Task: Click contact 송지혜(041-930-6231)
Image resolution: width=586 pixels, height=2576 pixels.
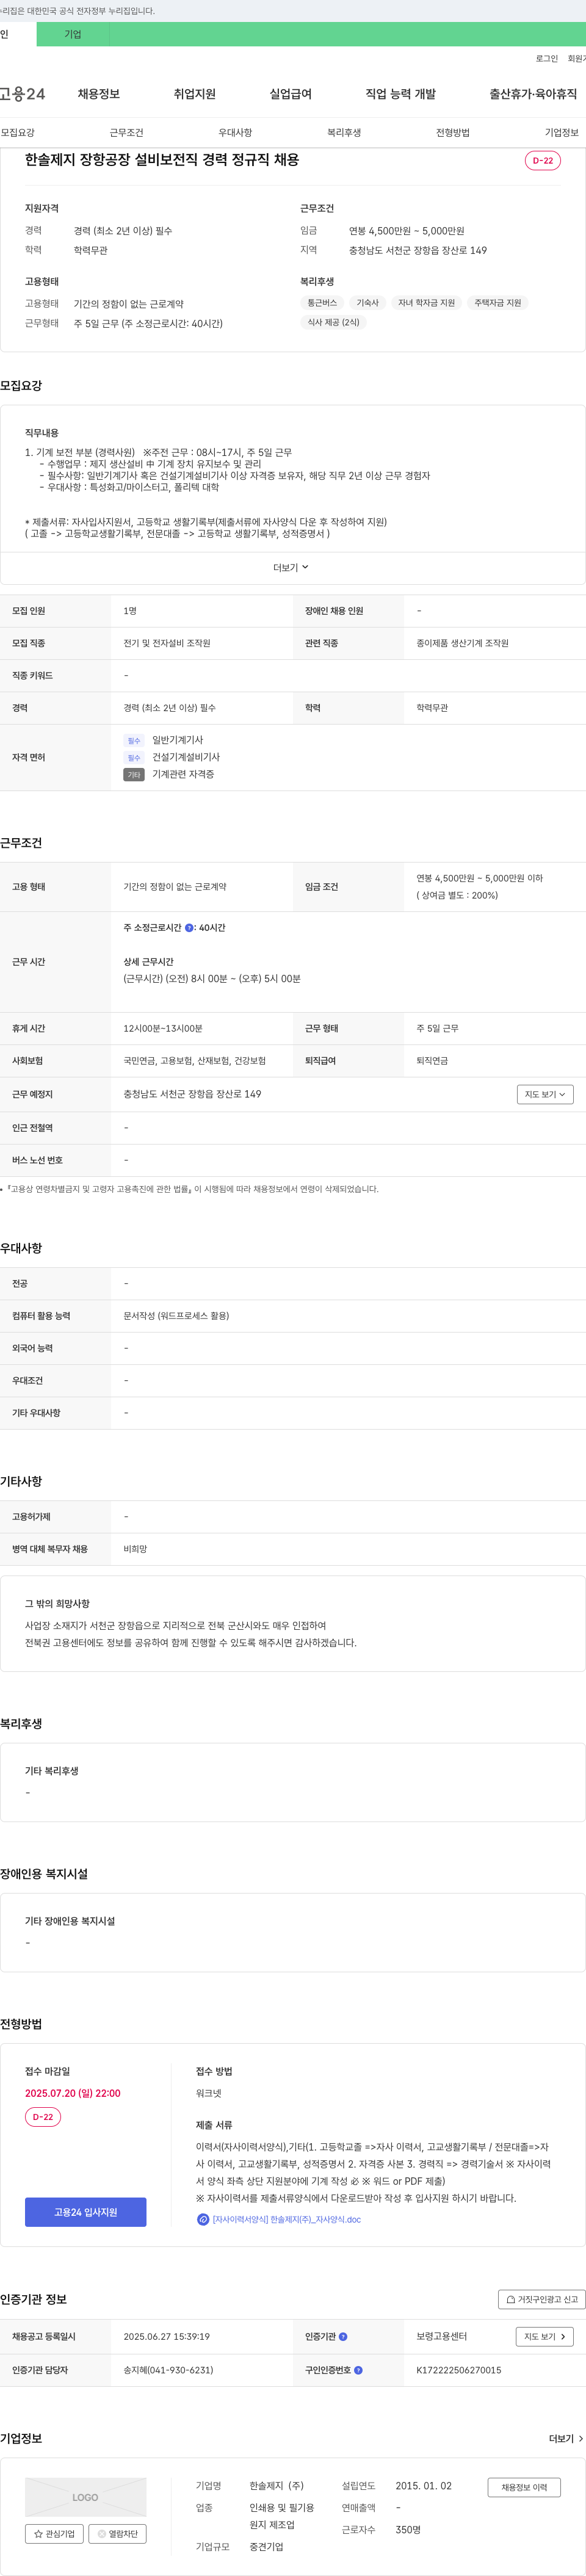Action: [168, 2370]
